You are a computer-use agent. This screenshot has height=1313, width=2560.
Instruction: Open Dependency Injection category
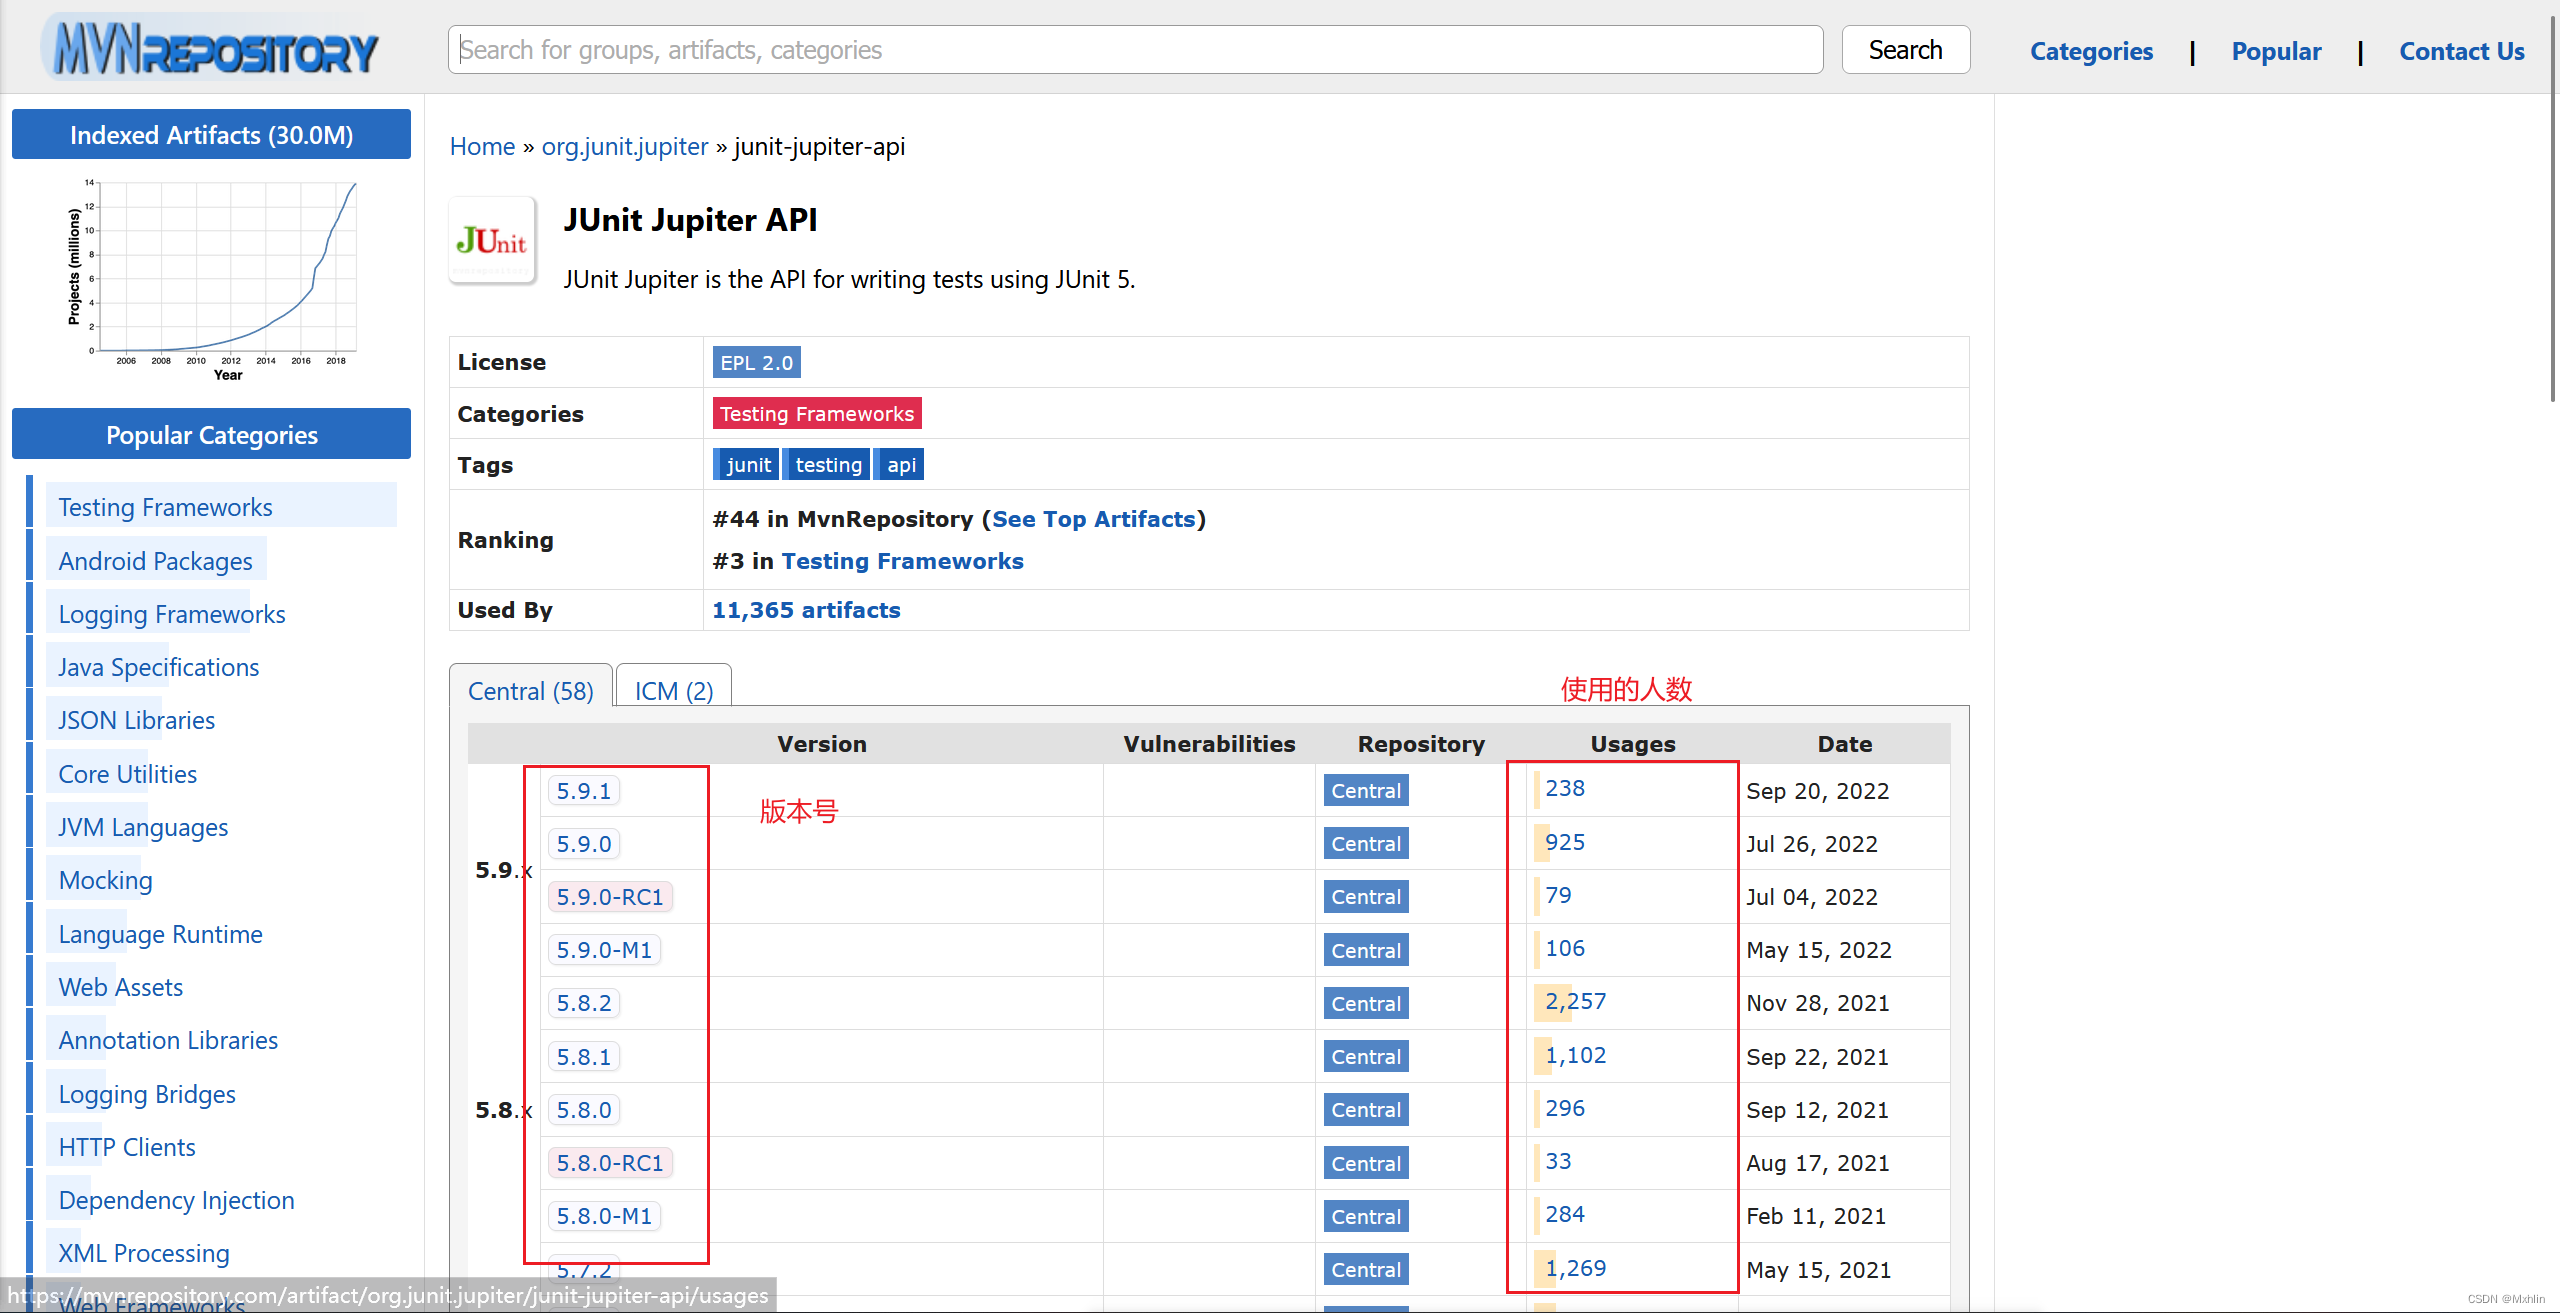tap(176, 1200)
